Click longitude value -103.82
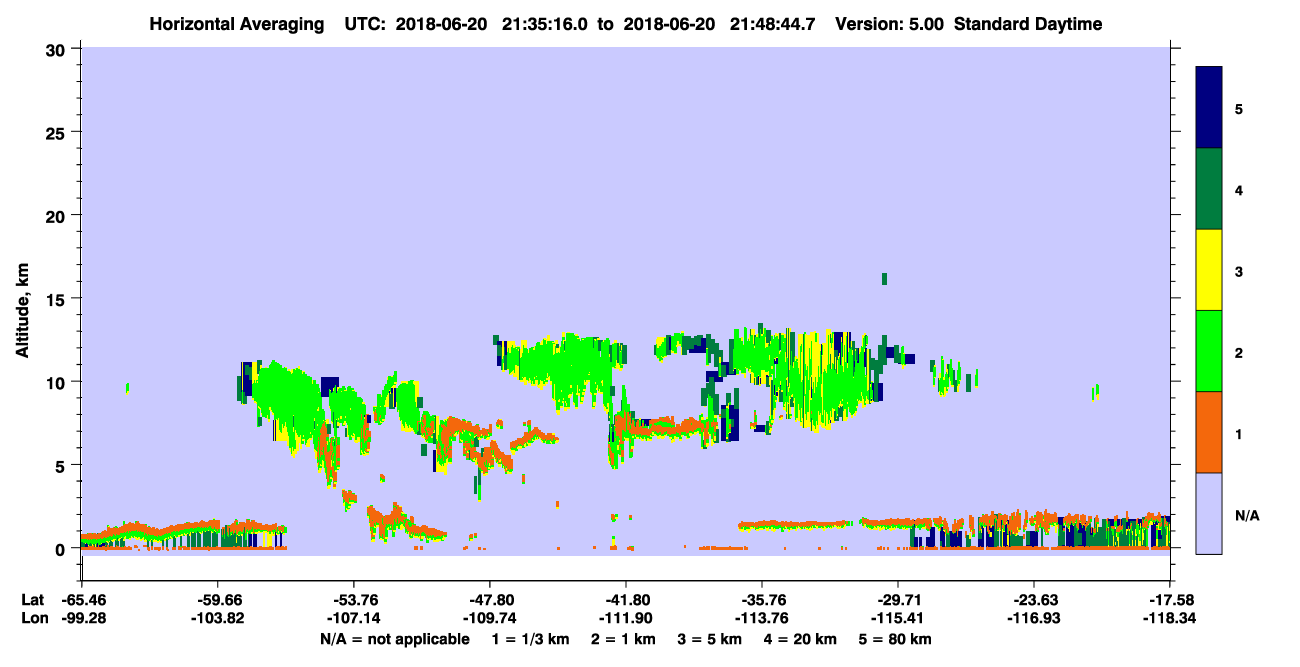Screen dimensions: 1300x667 pyautogui.click(x=217, y=618)
